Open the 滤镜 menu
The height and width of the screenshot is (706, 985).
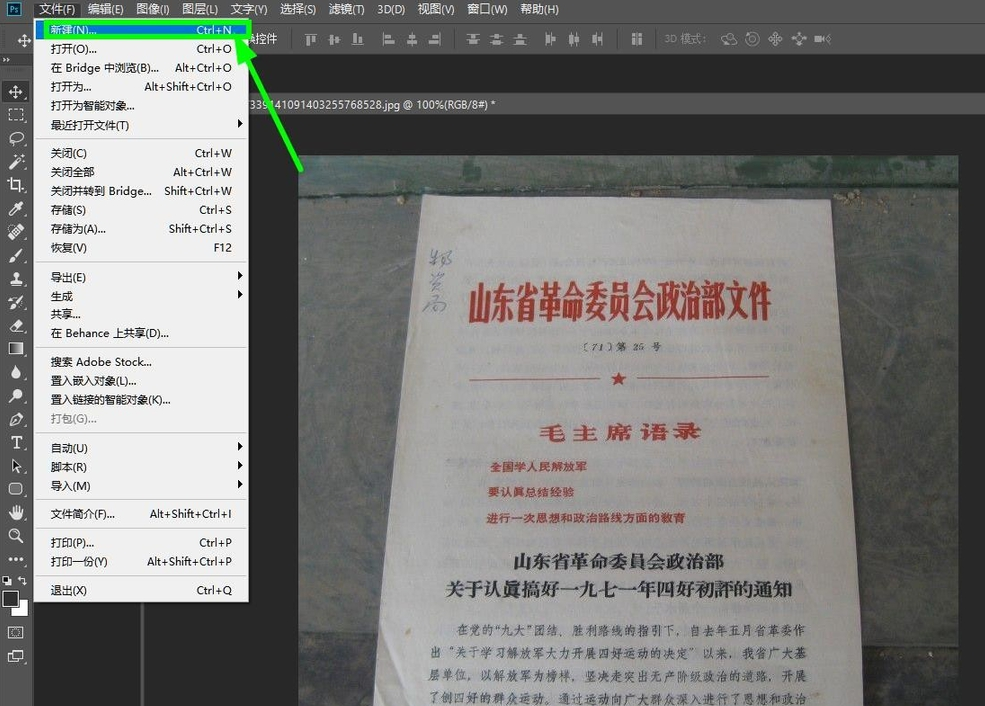(x=345, y=9)
